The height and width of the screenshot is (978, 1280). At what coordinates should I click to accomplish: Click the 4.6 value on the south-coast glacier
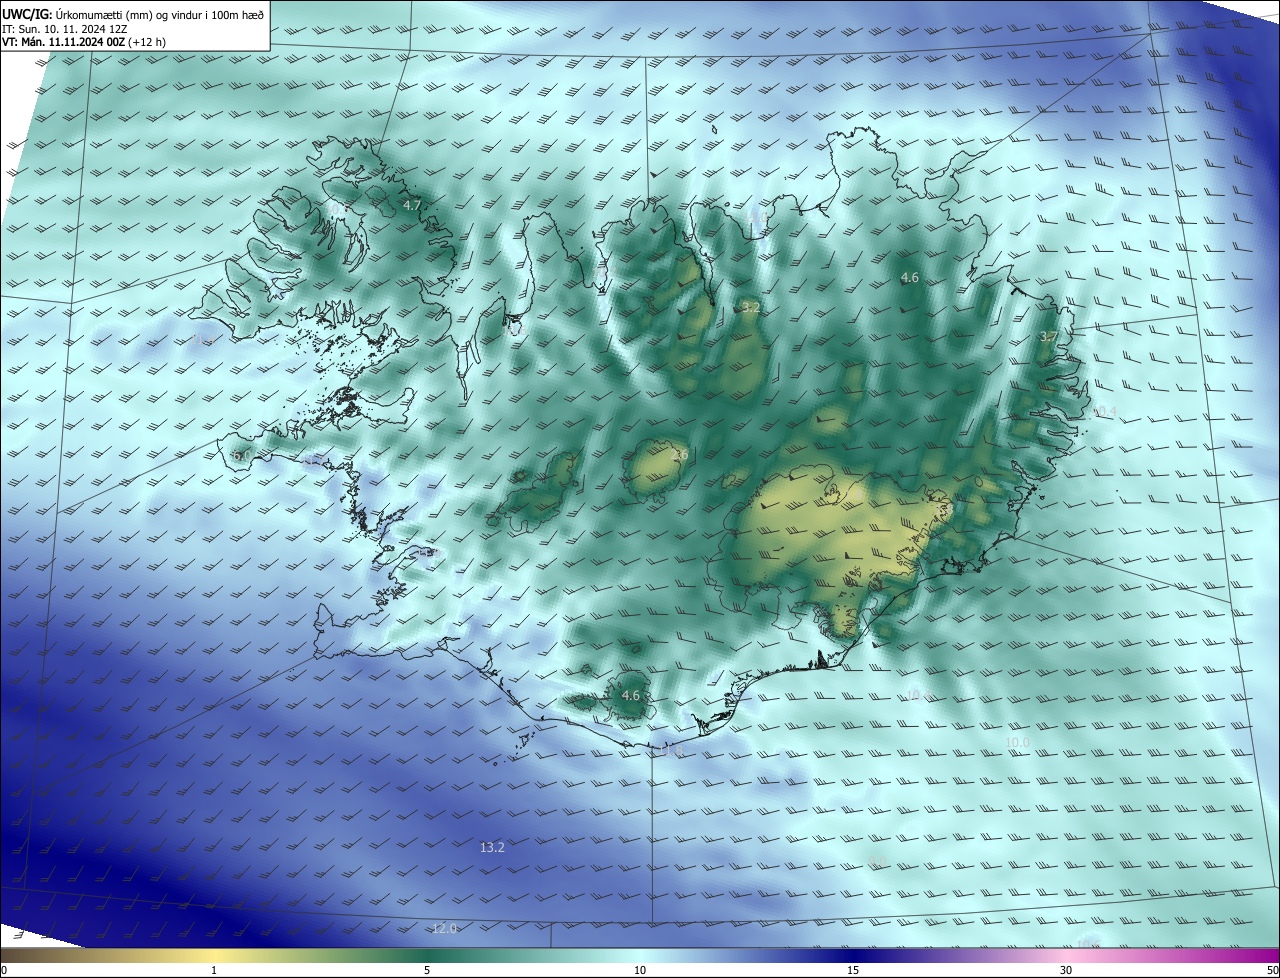click(x=631, y=695)
